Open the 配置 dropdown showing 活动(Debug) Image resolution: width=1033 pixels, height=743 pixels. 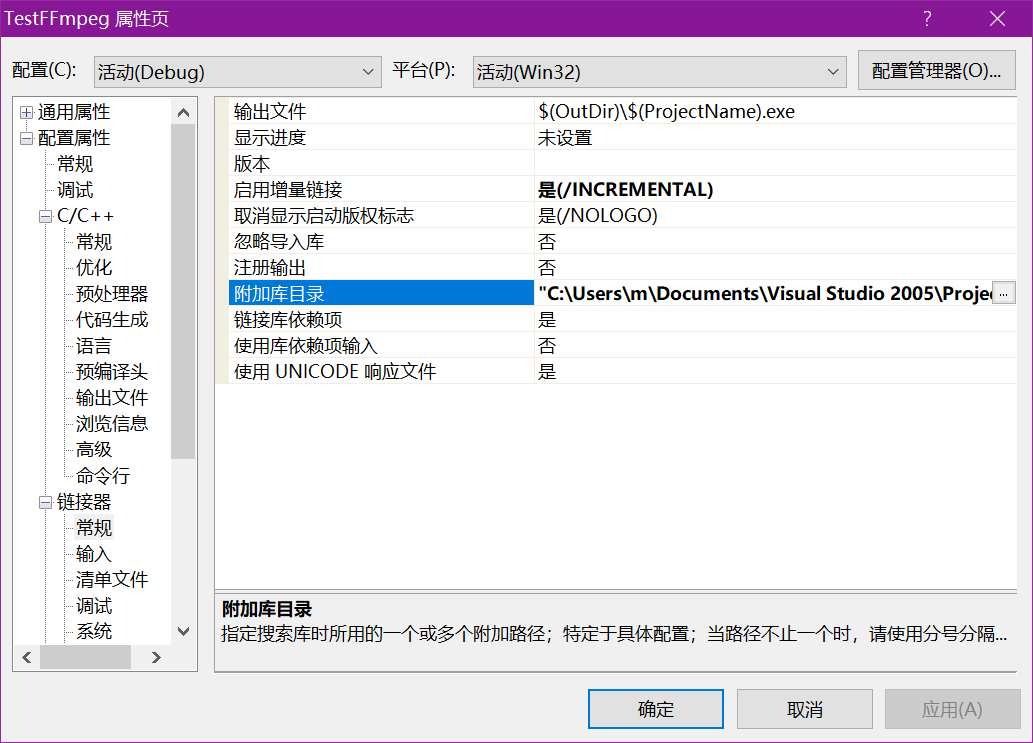pos(237,72)
